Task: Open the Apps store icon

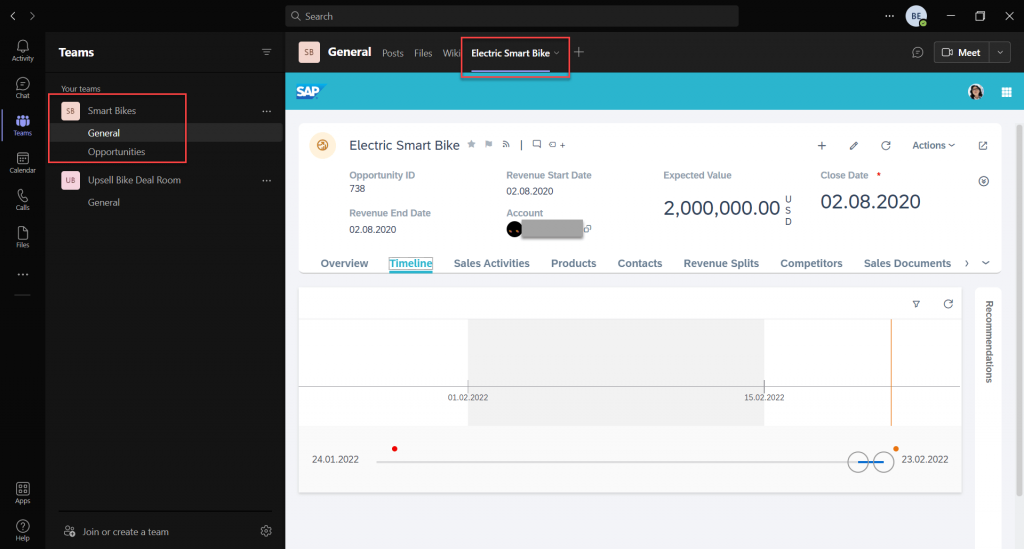Action: coord(22,493)
